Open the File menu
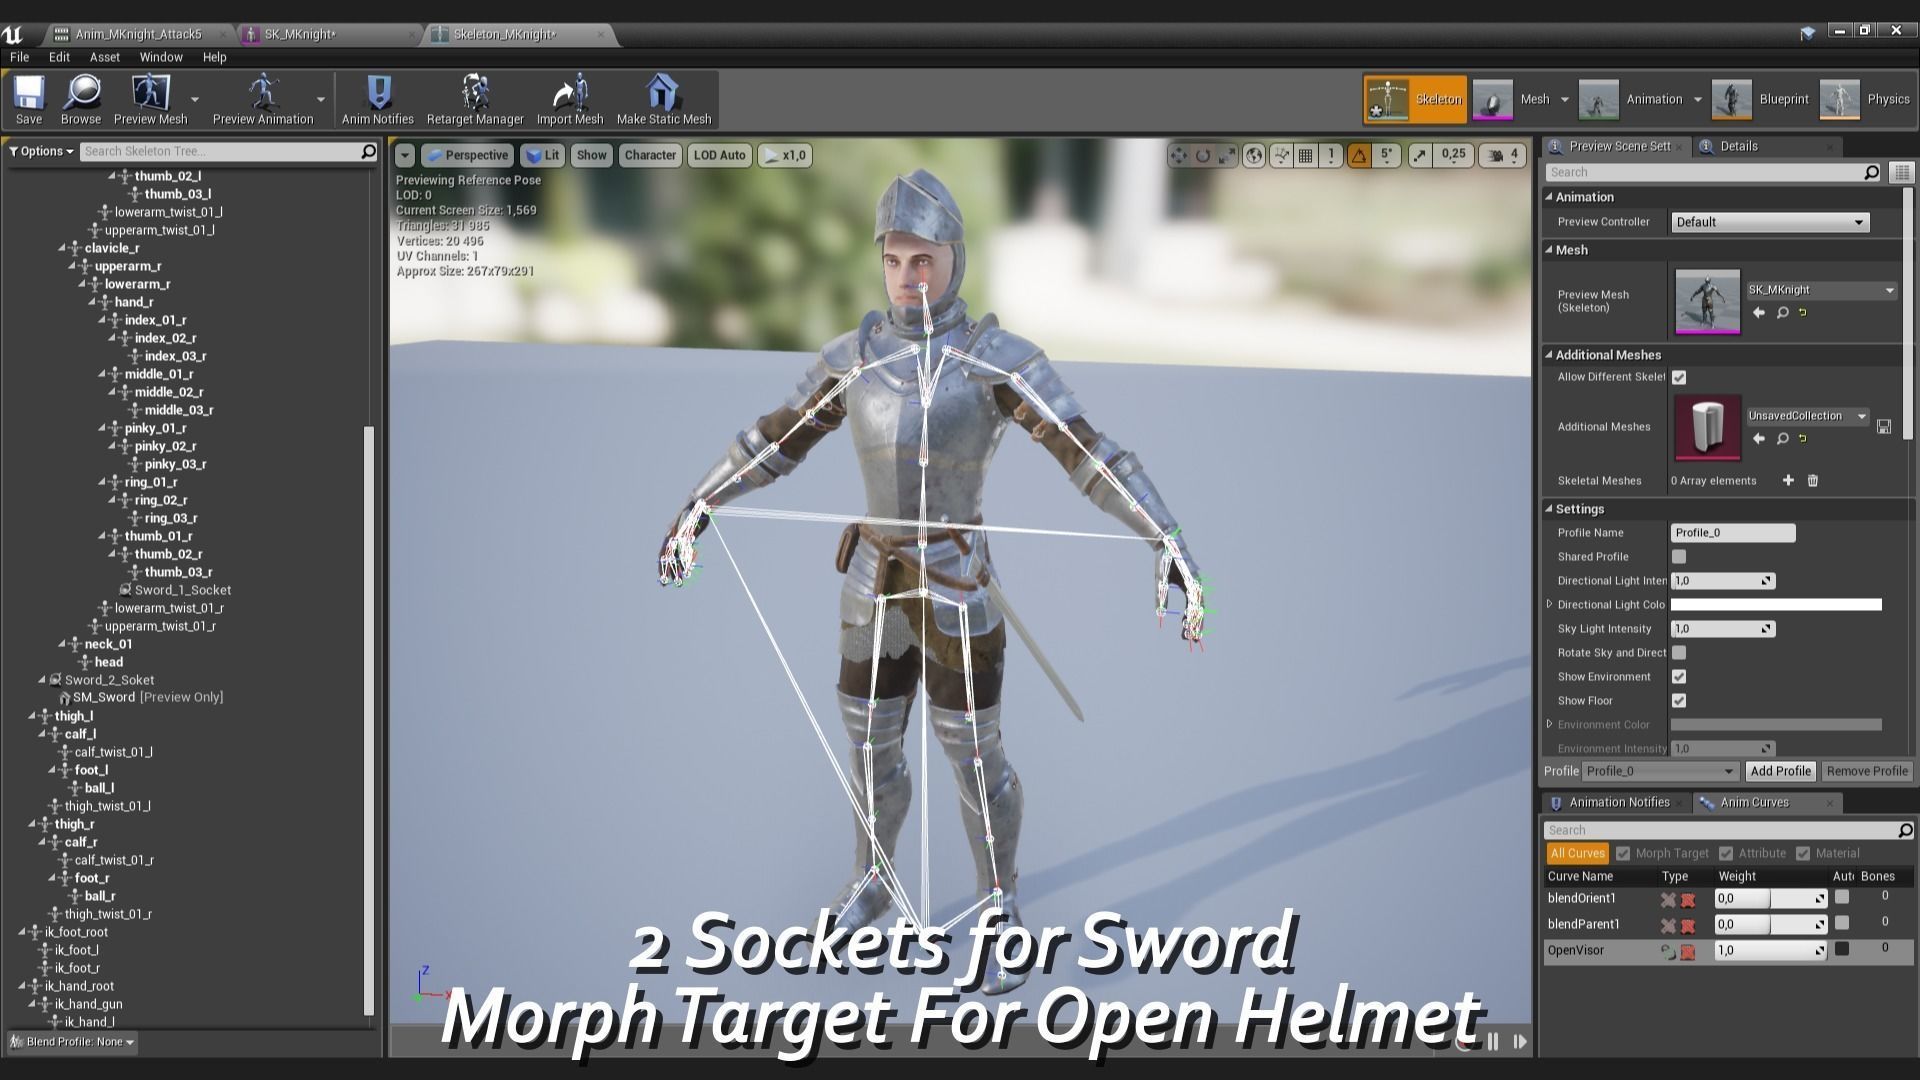This screenshot has height=1080, width=1920. click(20, 57)
